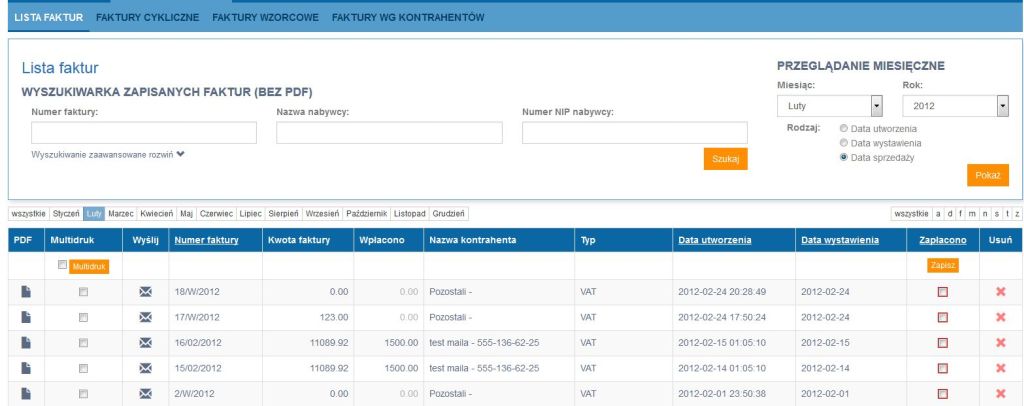Delete invoice 16/02/2012 with red X
1024x406 pixels.
[x=1000, y=343]
